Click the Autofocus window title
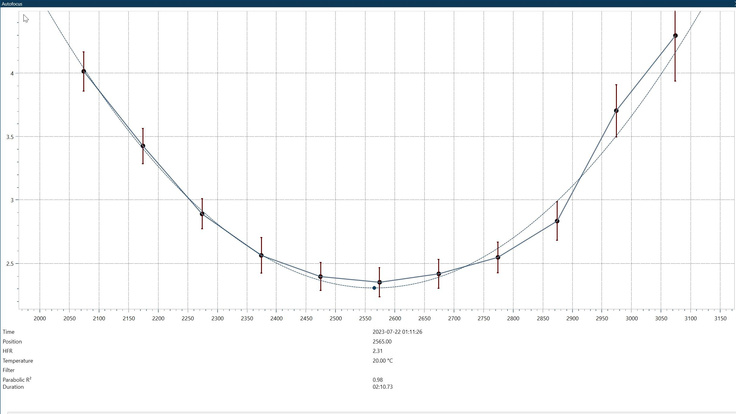Screen dimensions: 736x414 pyautogui.click(x=11, y=3)
